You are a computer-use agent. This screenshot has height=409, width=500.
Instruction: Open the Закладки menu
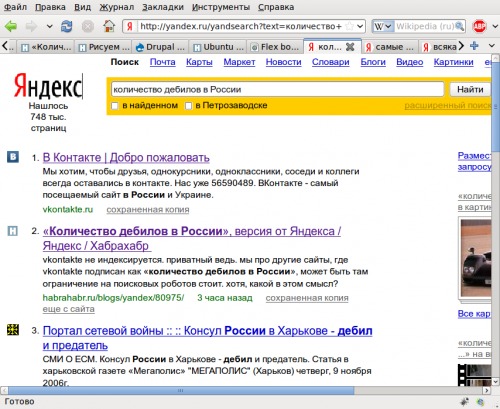point(163,7)
